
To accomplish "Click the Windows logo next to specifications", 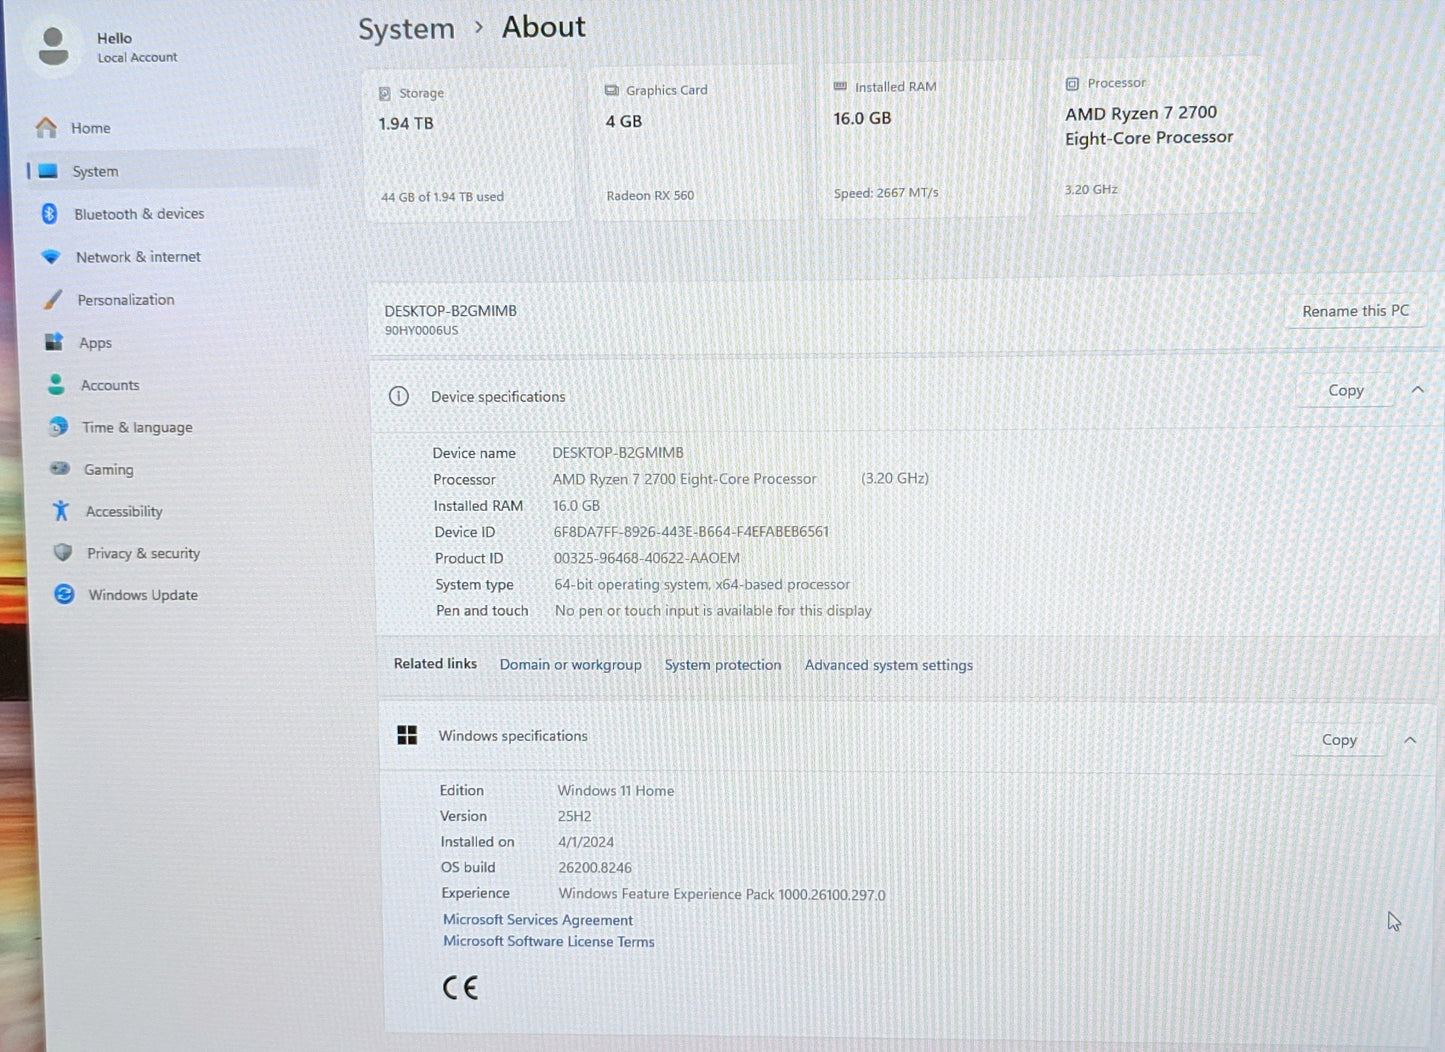I will 407,735.
